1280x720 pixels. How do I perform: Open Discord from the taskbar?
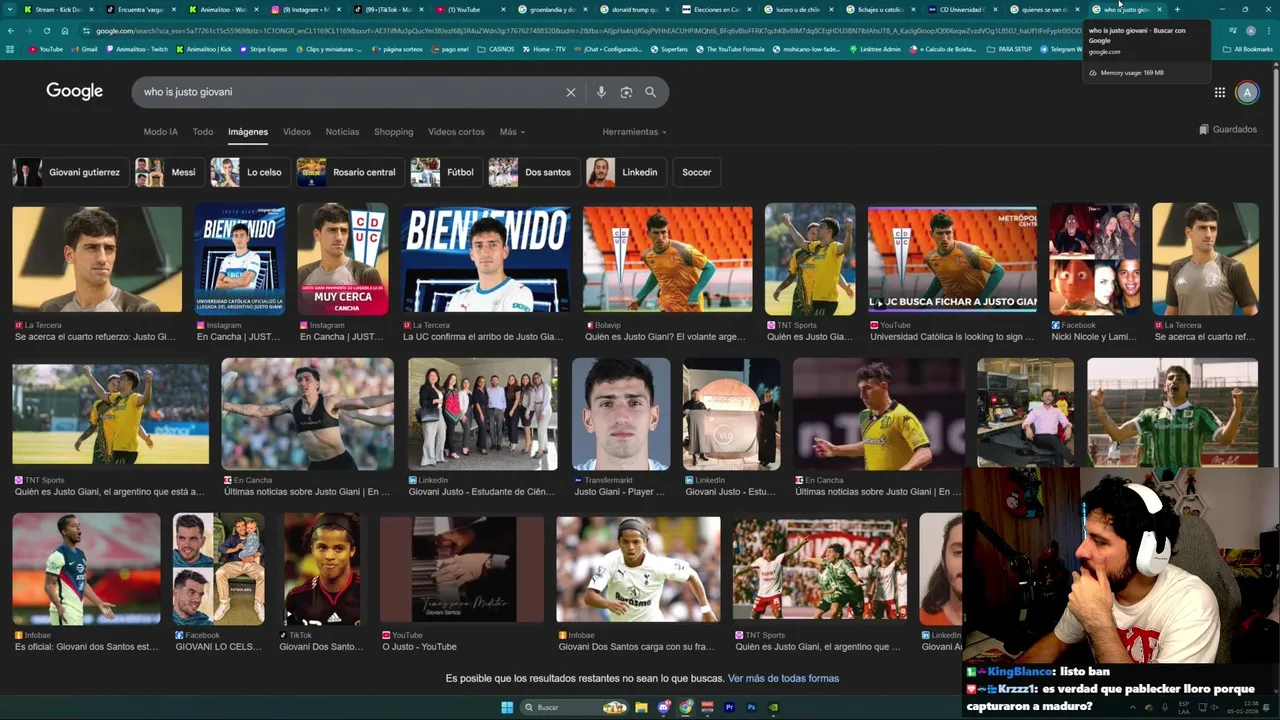click(663, 707)
